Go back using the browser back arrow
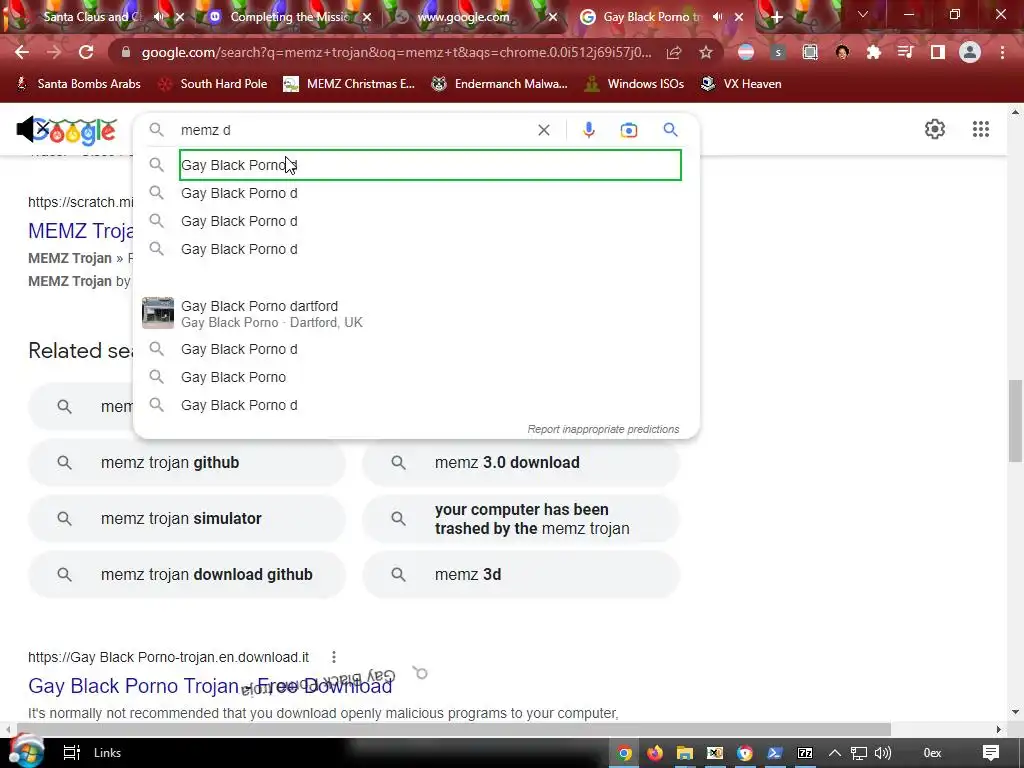1024x768 pixels. (22, 52)
